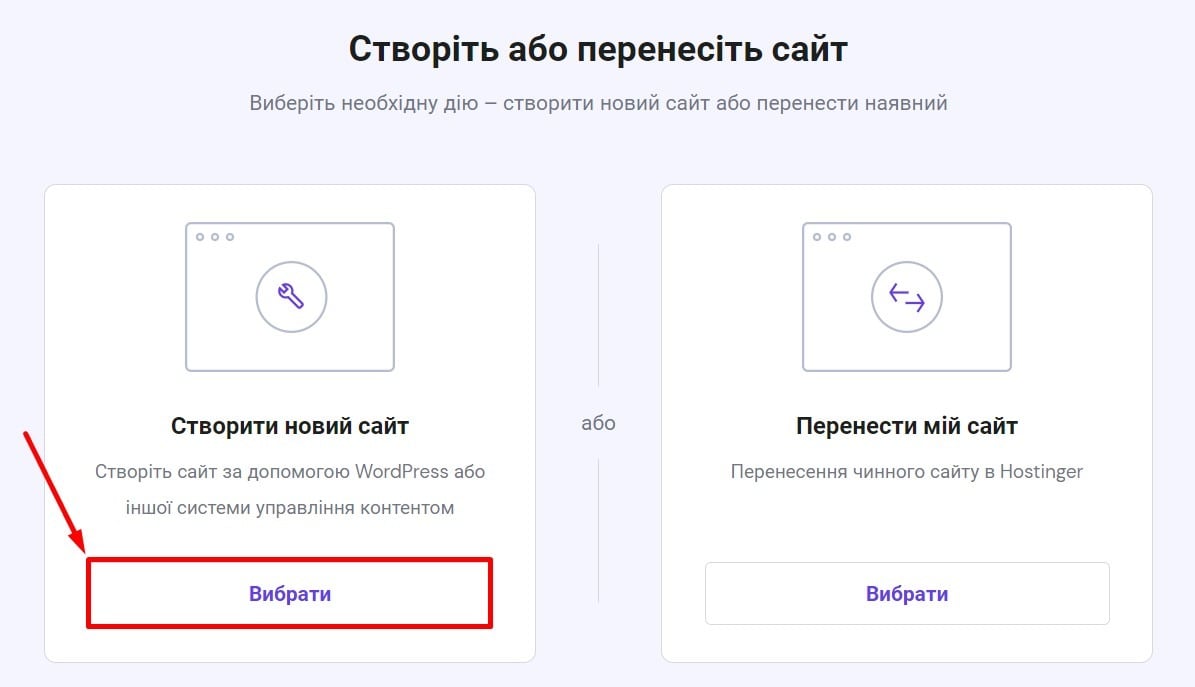Screen dimensions: 1195x687
Task: Click the Створити новий сайт title
Action: coord(290,426)
